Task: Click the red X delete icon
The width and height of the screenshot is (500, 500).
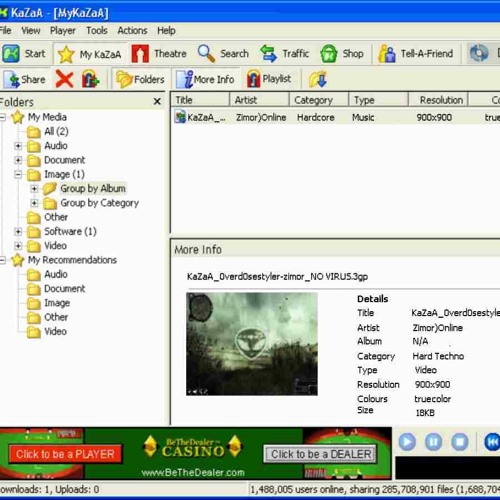Action: (64, 79)
